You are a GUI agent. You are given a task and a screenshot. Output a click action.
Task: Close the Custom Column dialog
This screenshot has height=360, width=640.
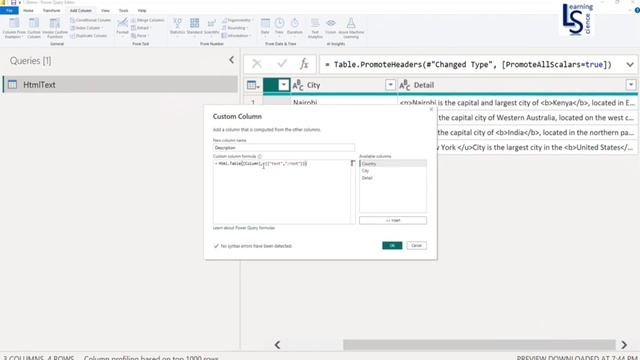click(x=431, y=109)
